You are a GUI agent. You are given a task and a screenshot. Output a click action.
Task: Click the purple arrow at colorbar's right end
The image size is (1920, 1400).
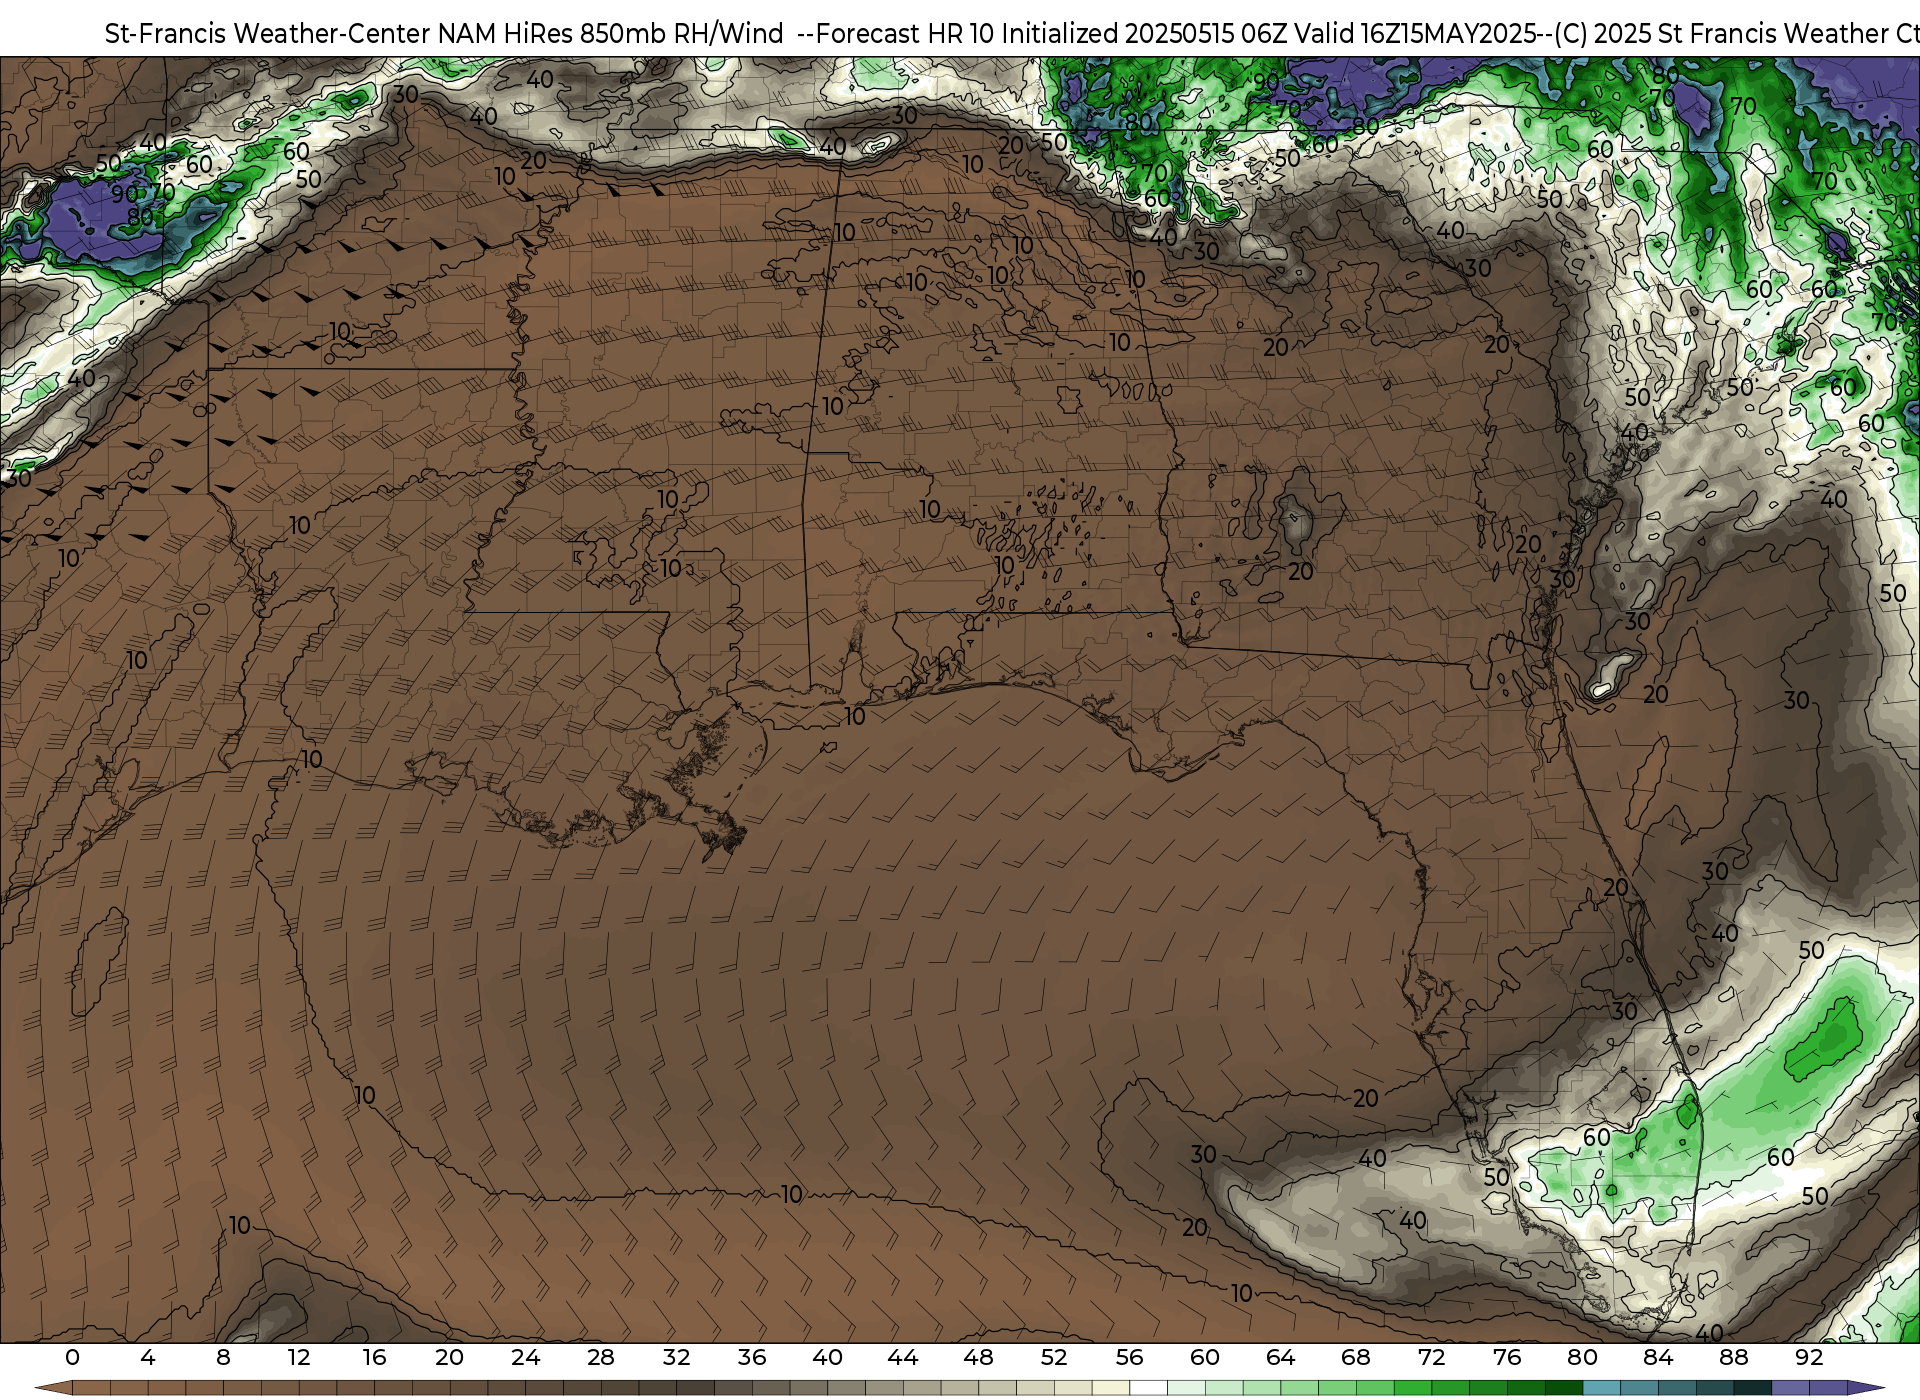1865,1388
